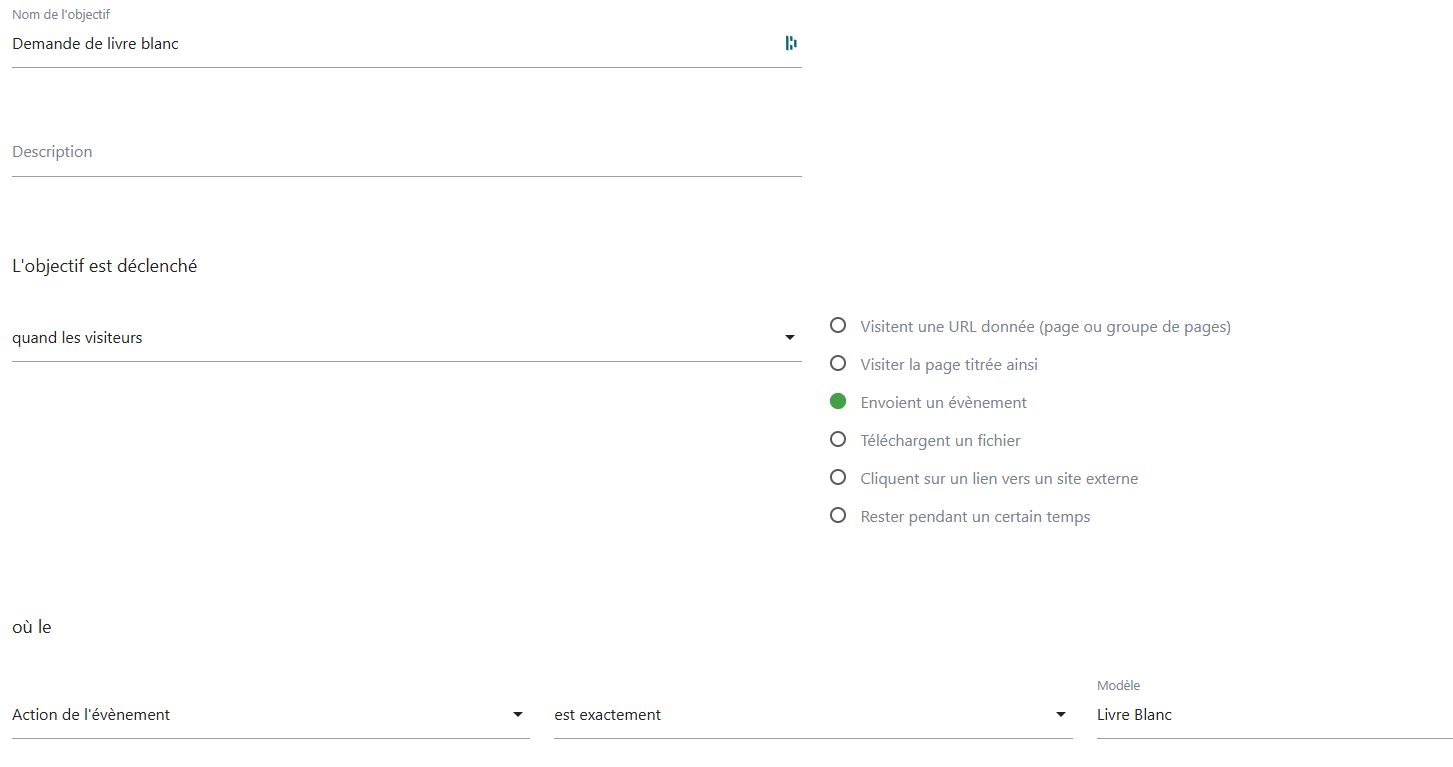Open the 'est exactement' comparison dropdown
Screen dimensions: 1453x767
tap(800, 715)
